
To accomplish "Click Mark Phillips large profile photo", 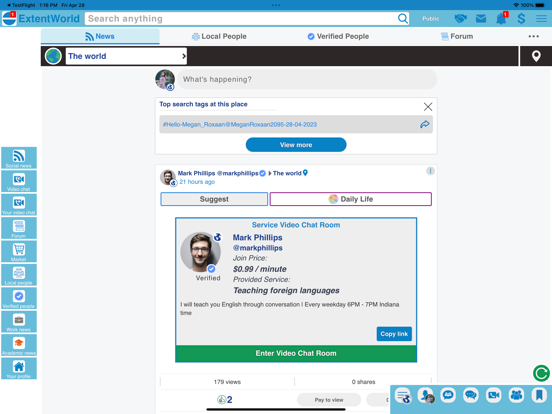I will point(201,252).
